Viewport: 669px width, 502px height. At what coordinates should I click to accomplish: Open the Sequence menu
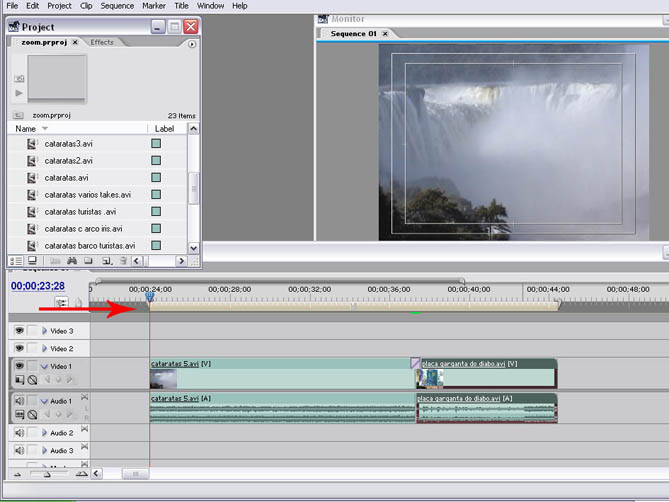pos(117,6)
